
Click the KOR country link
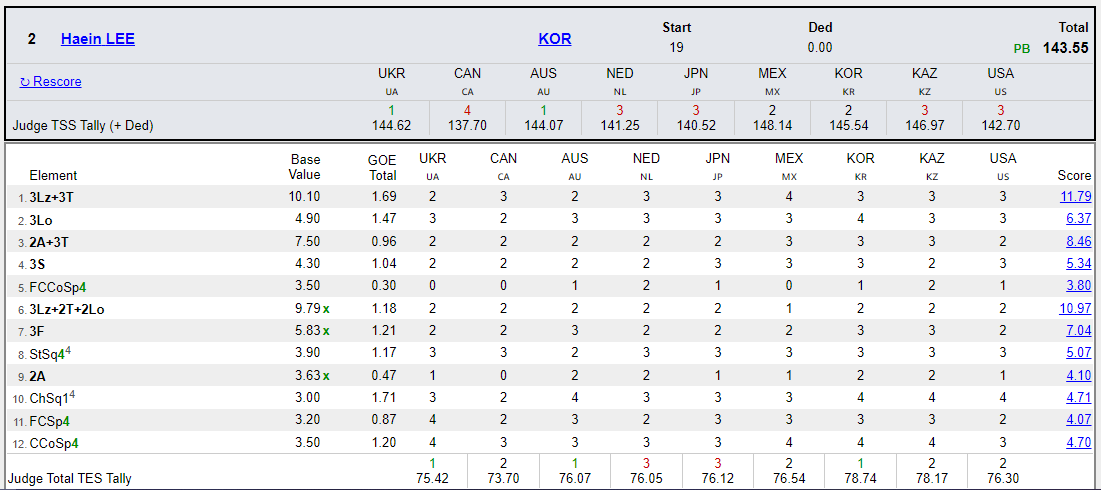(x=554, y=39)
